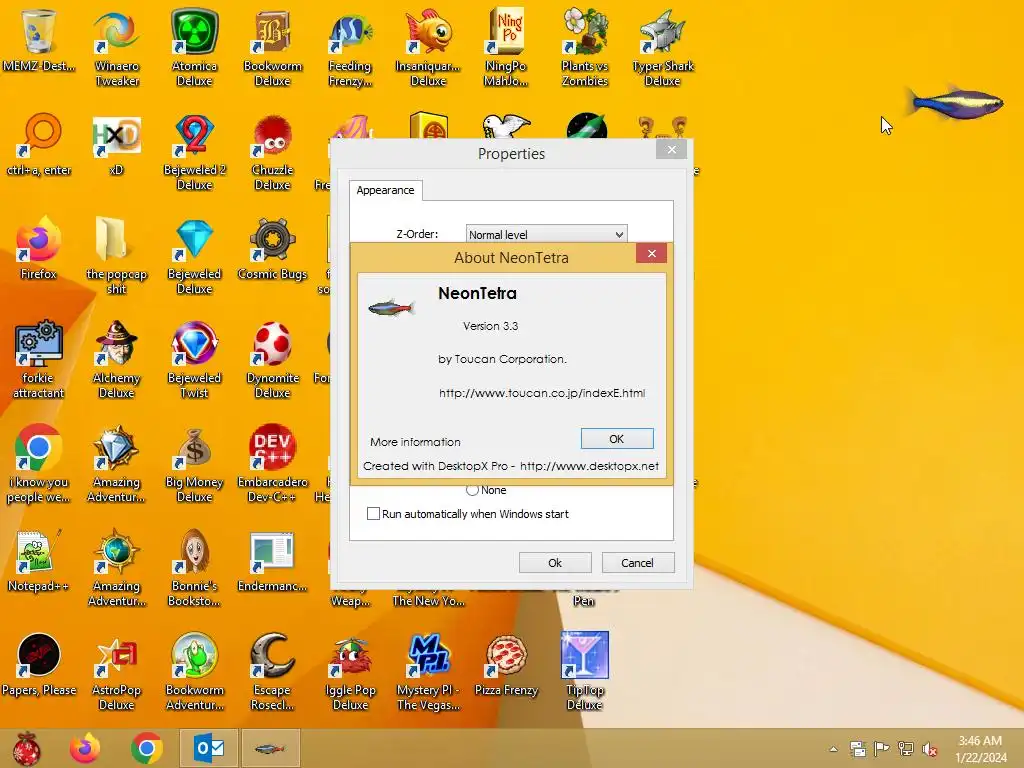Open the Z-Order dropdown in Properties

click(x=547, y=234)
